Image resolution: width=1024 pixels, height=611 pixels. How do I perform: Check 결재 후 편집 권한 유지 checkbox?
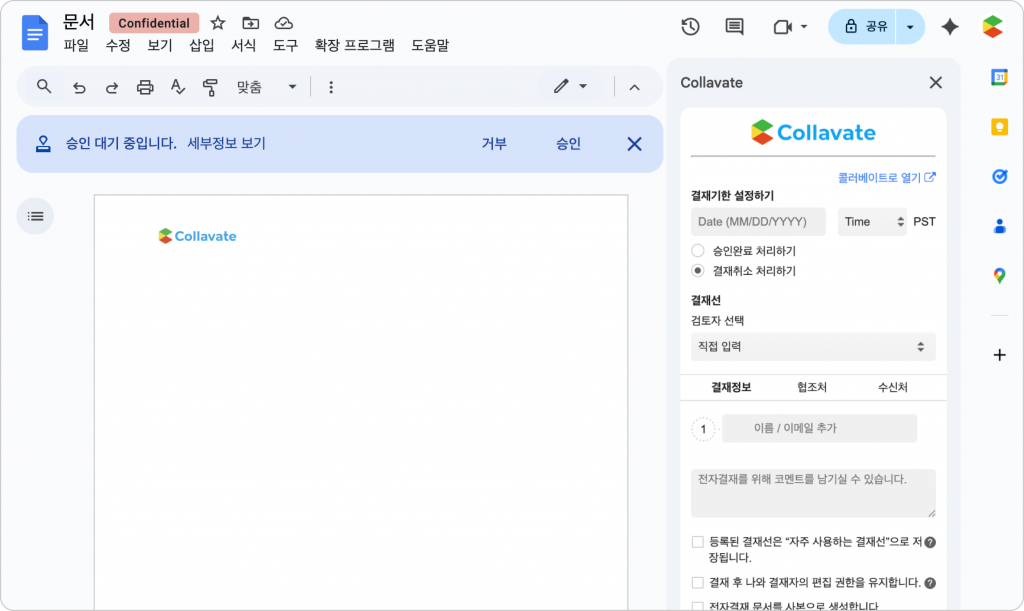coord(698,582)
